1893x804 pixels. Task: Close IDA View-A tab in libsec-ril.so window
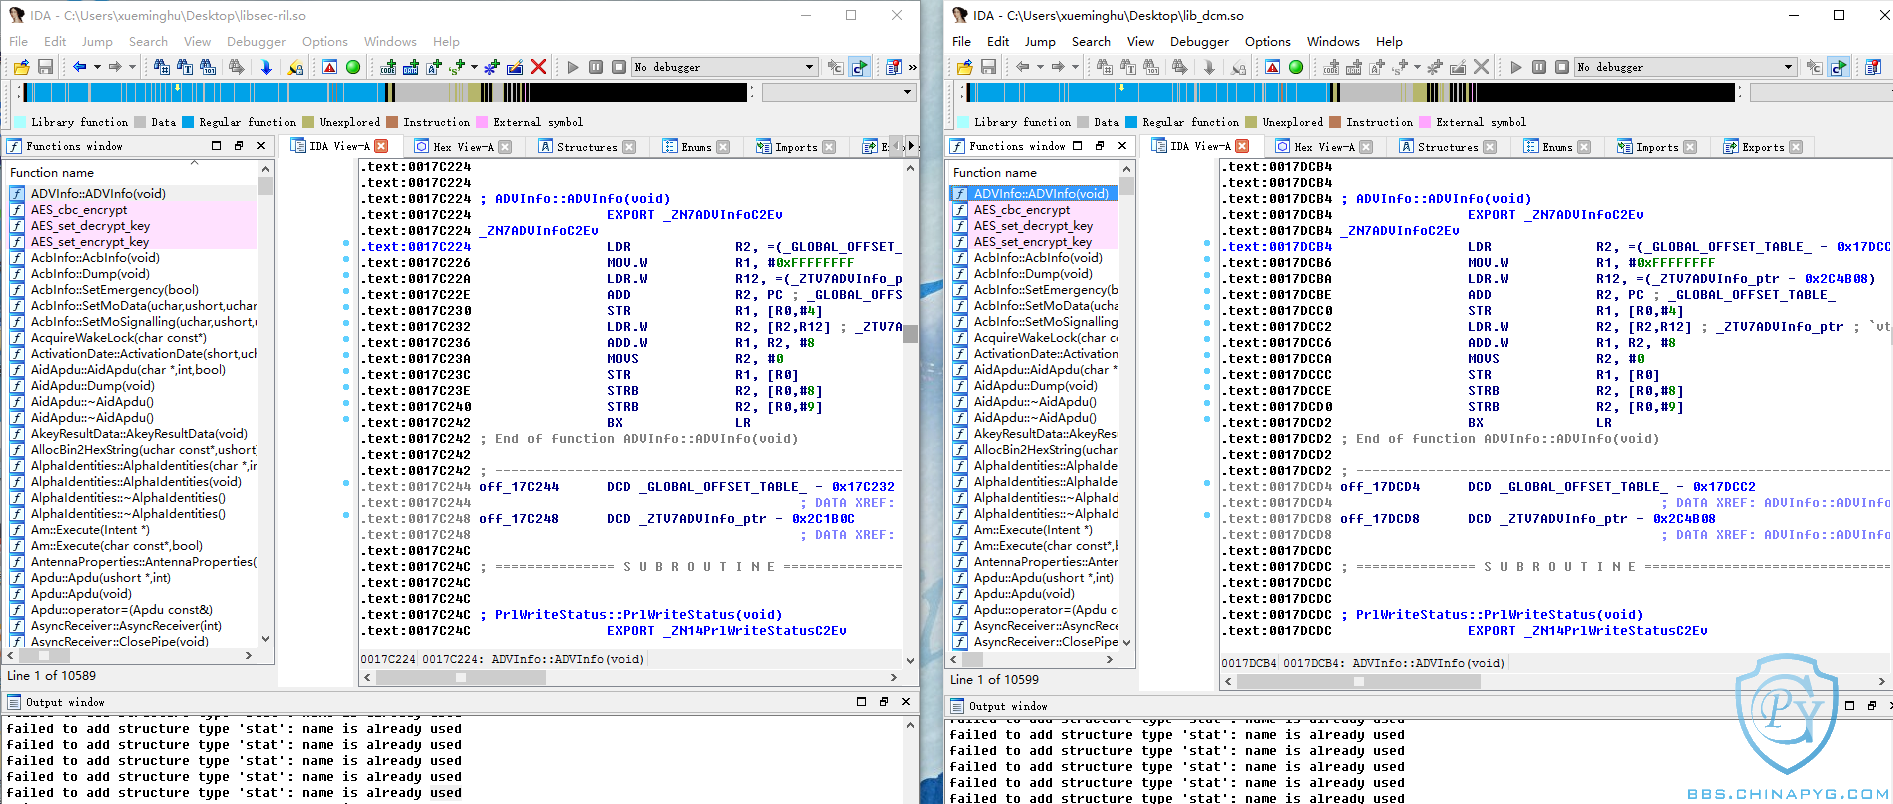point(381,146)
